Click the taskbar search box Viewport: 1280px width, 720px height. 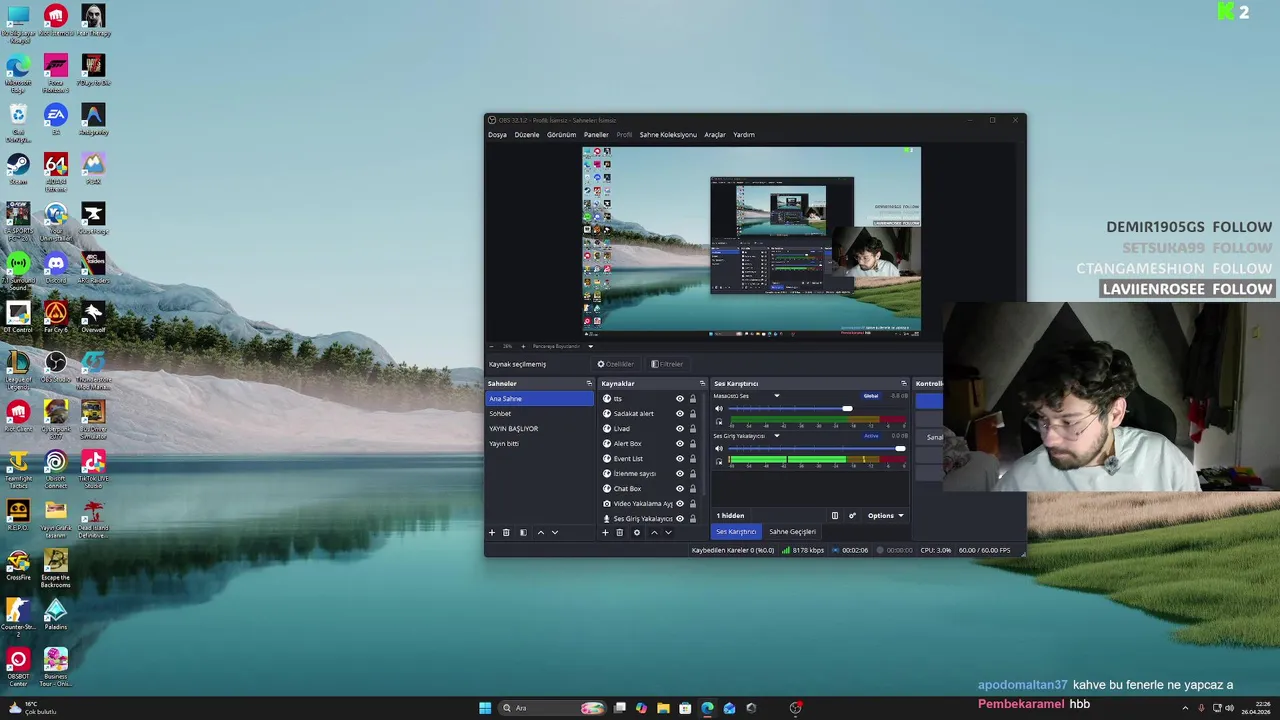(554, 708)
